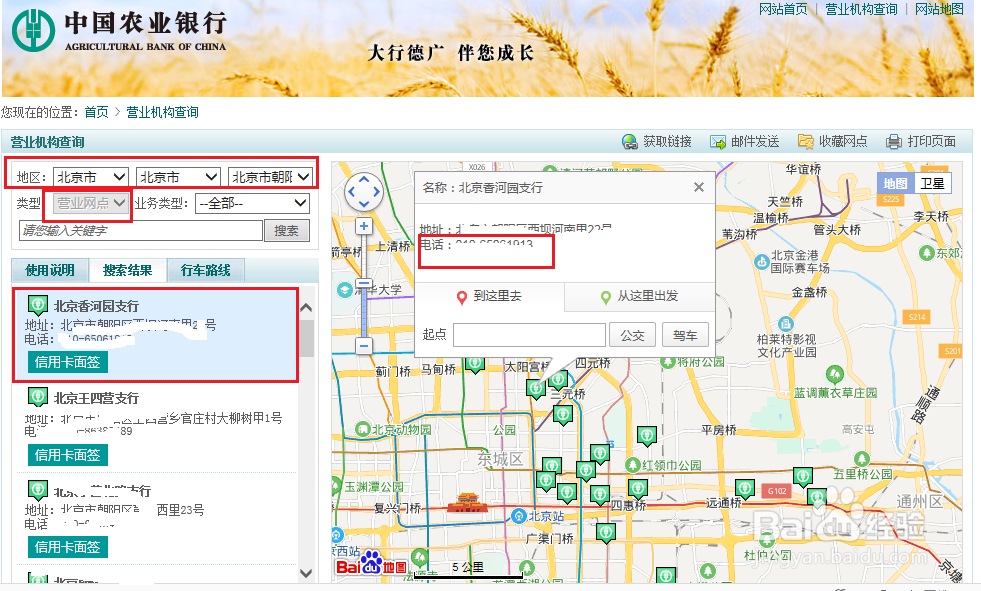The image size is (981, 591).
Task: Click the 柏莱特影视文化产业园 map icon
Action: [x=786, y=324]
